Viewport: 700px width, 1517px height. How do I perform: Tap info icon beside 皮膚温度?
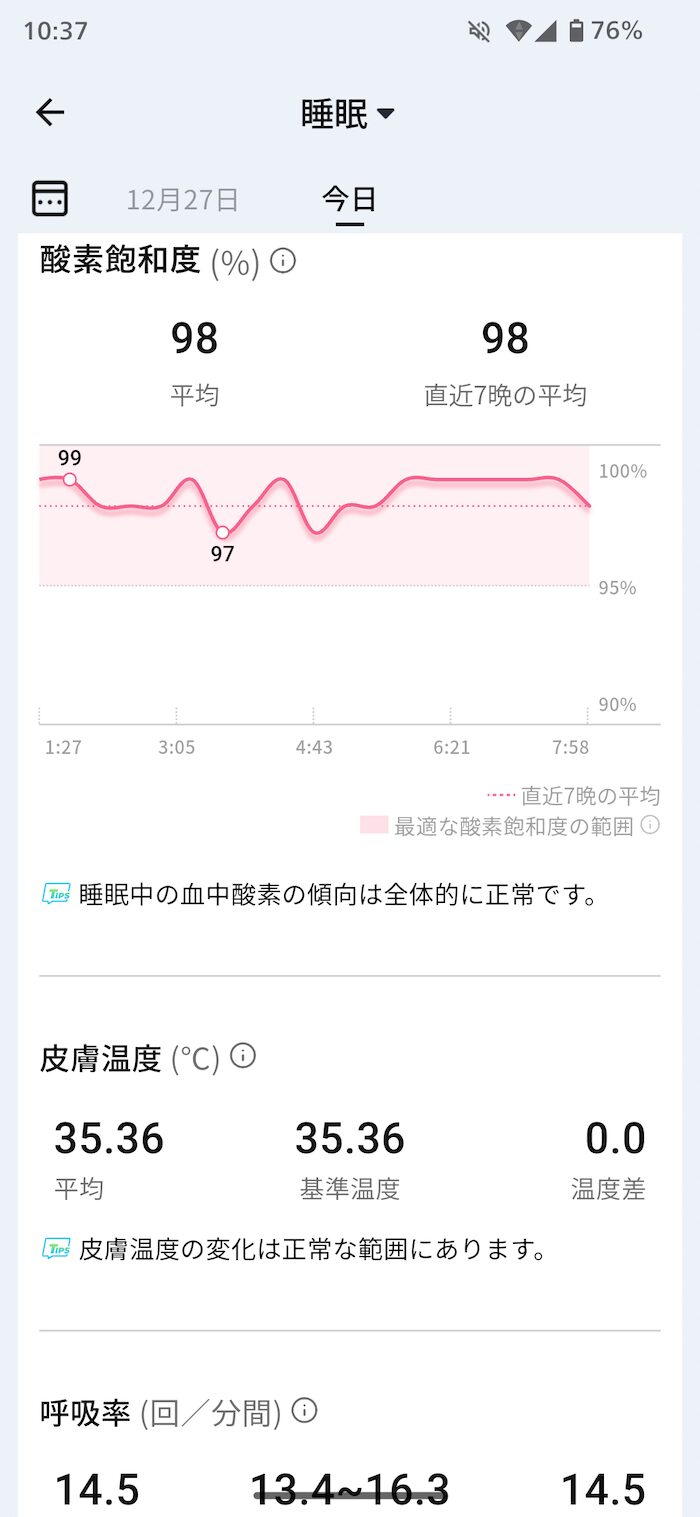(x=243, y=1056)
